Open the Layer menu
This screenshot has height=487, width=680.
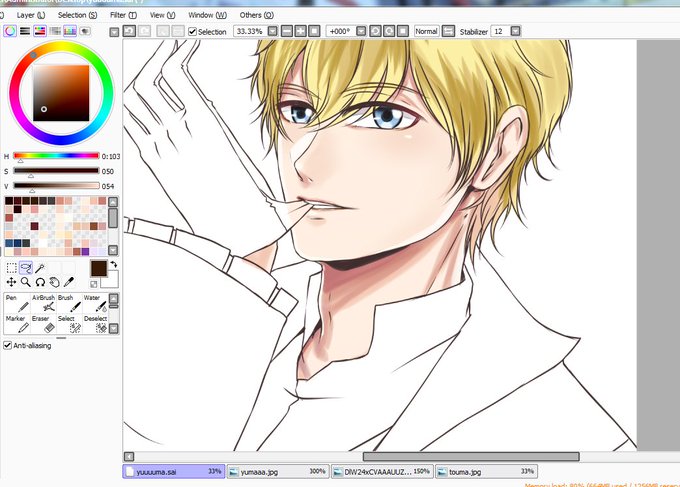tap(31, 15)
